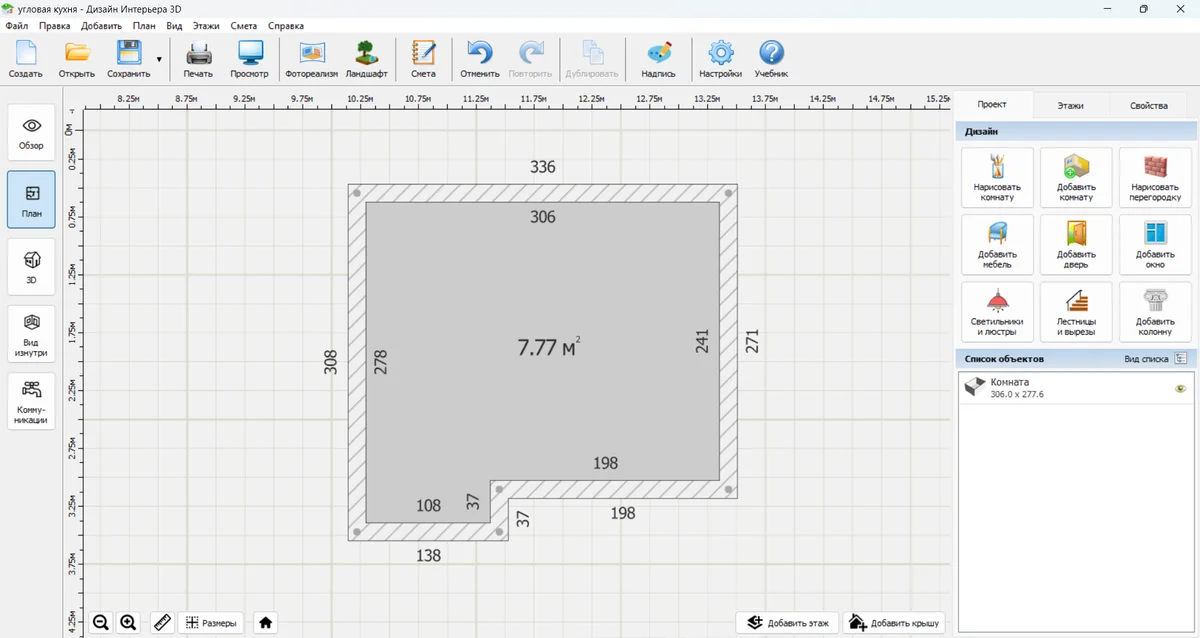Viewport: 1200px width, 638px height.
Task: Expand the Сохранить dropdown arrow
Action: pos(159,60)
